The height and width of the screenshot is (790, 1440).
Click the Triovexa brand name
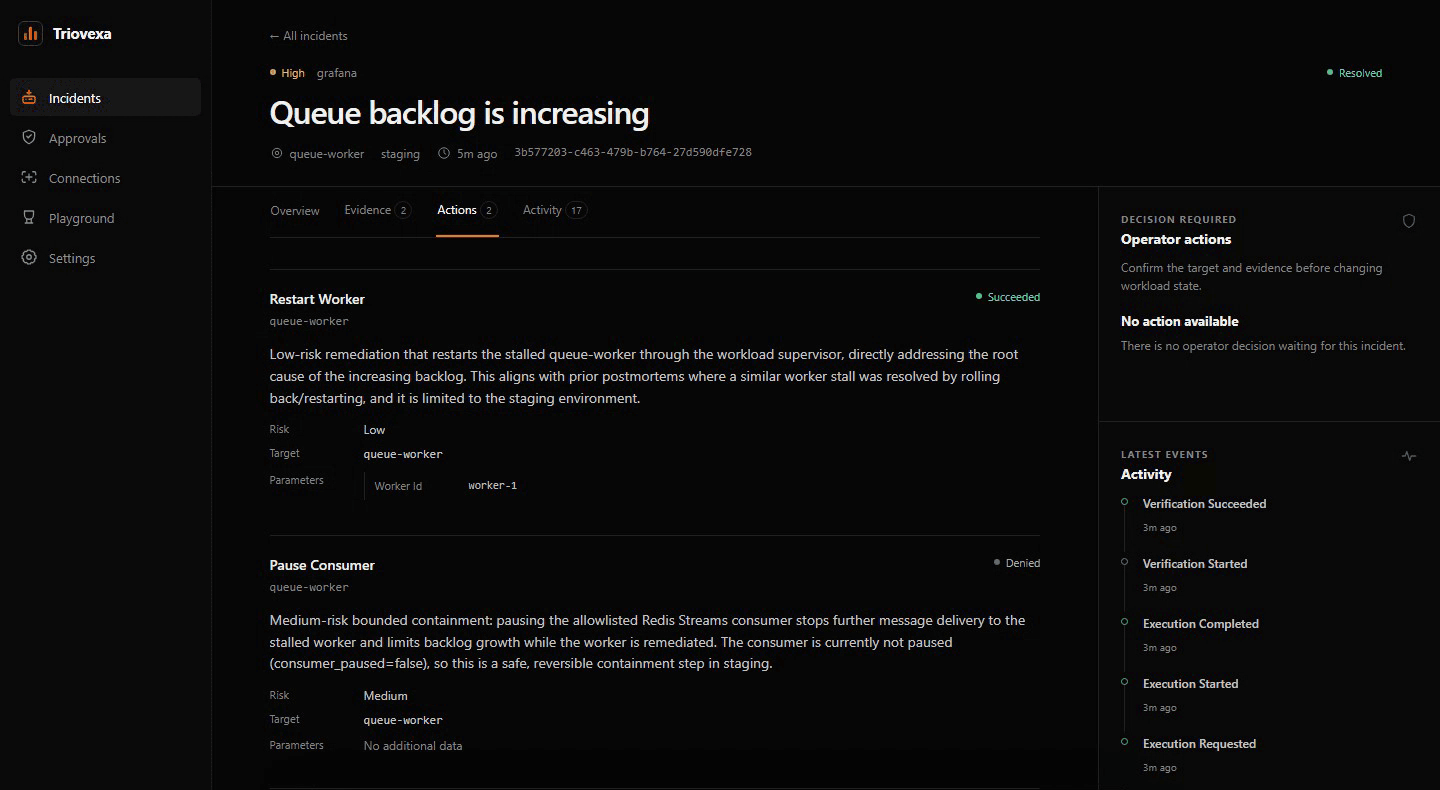(x=82, y=34)
